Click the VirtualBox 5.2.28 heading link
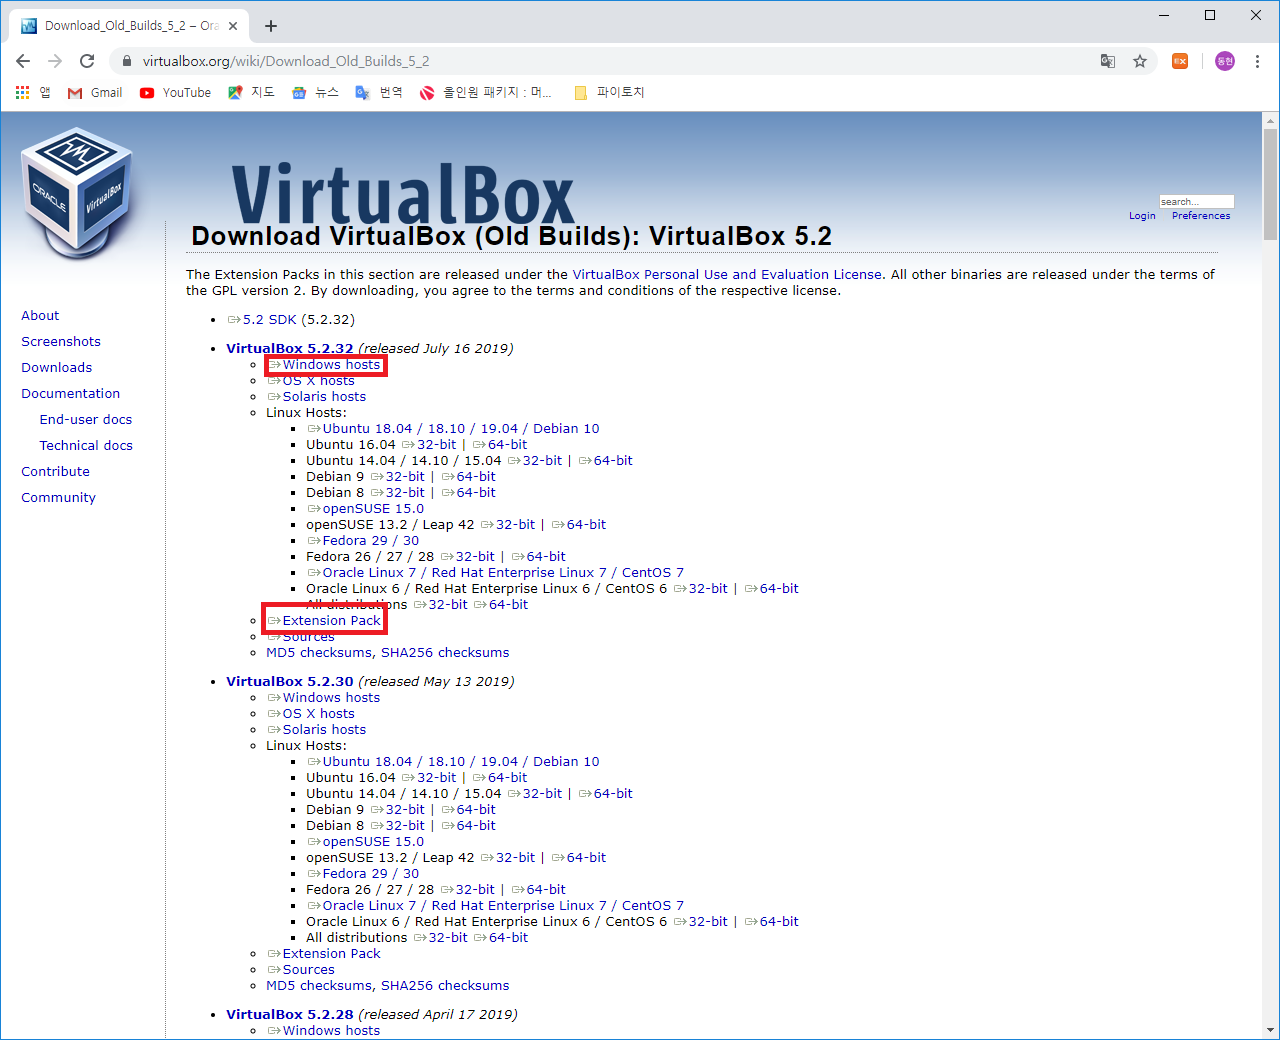1280x1040 pixels. pos(290,1014)
